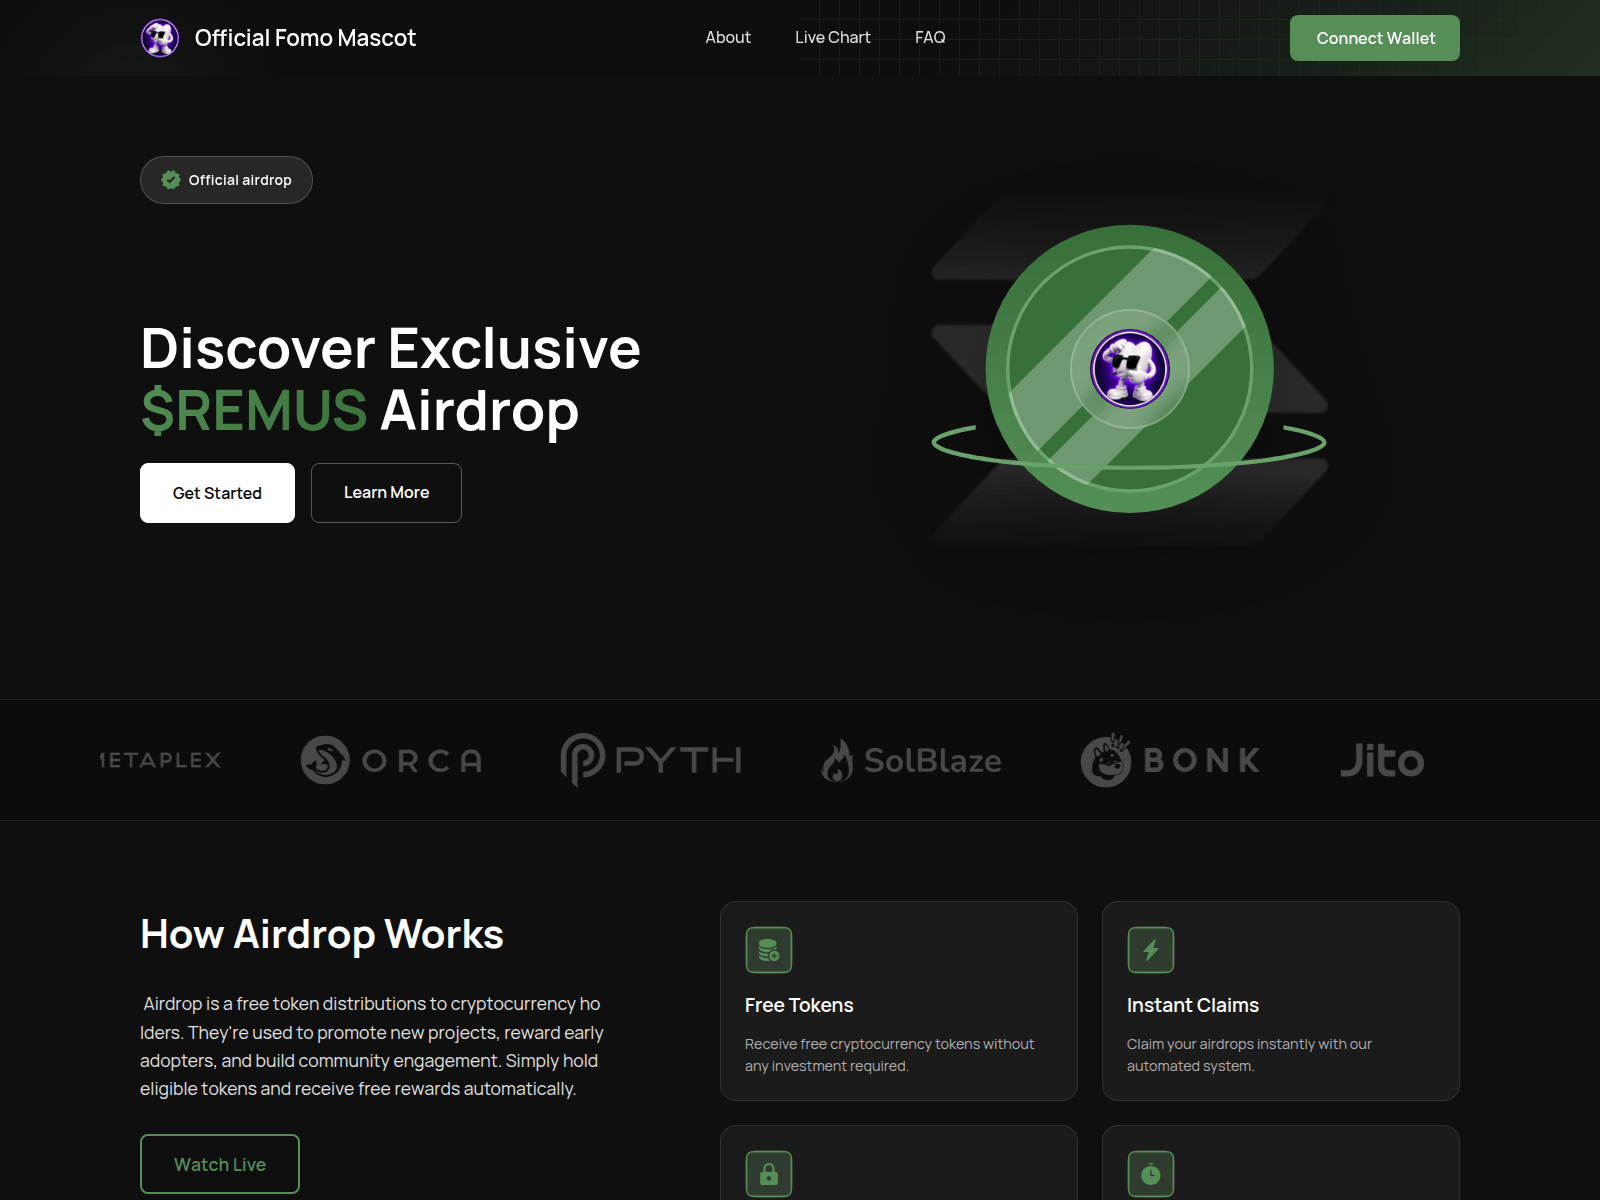Image resolution: width=1600 pixels, height=1200 pixels.
Task: Click the Instant Claims lightning icon
Action: click(x=1151, y=950)
